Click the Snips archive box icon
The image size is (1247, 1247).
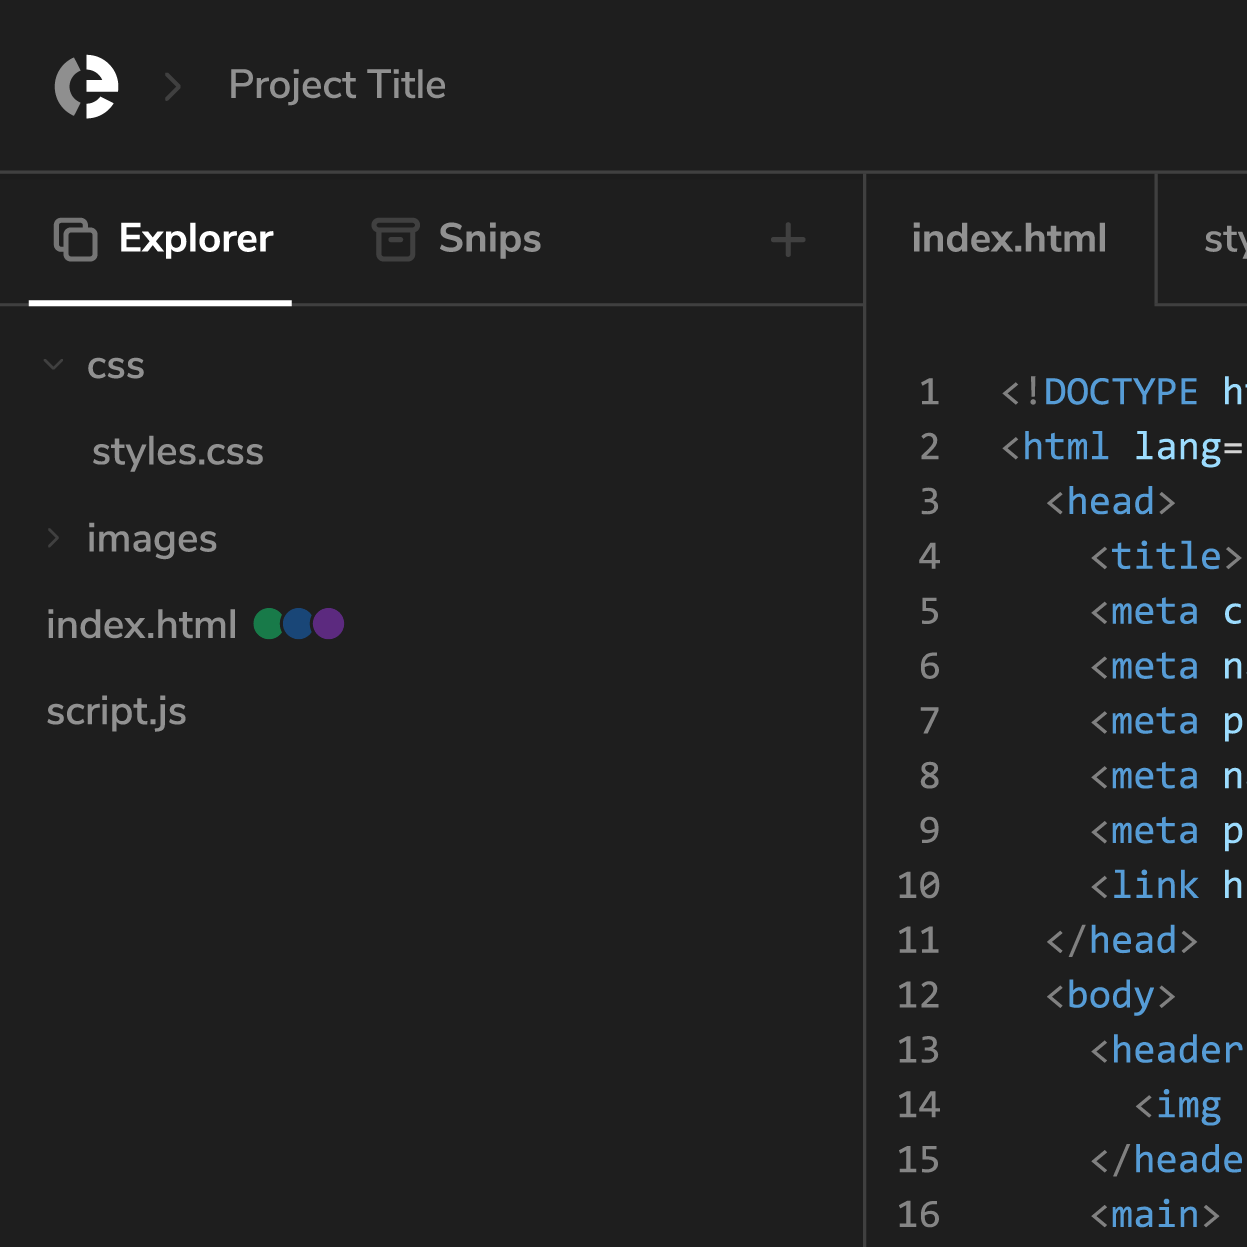click(x=395, y=239)
